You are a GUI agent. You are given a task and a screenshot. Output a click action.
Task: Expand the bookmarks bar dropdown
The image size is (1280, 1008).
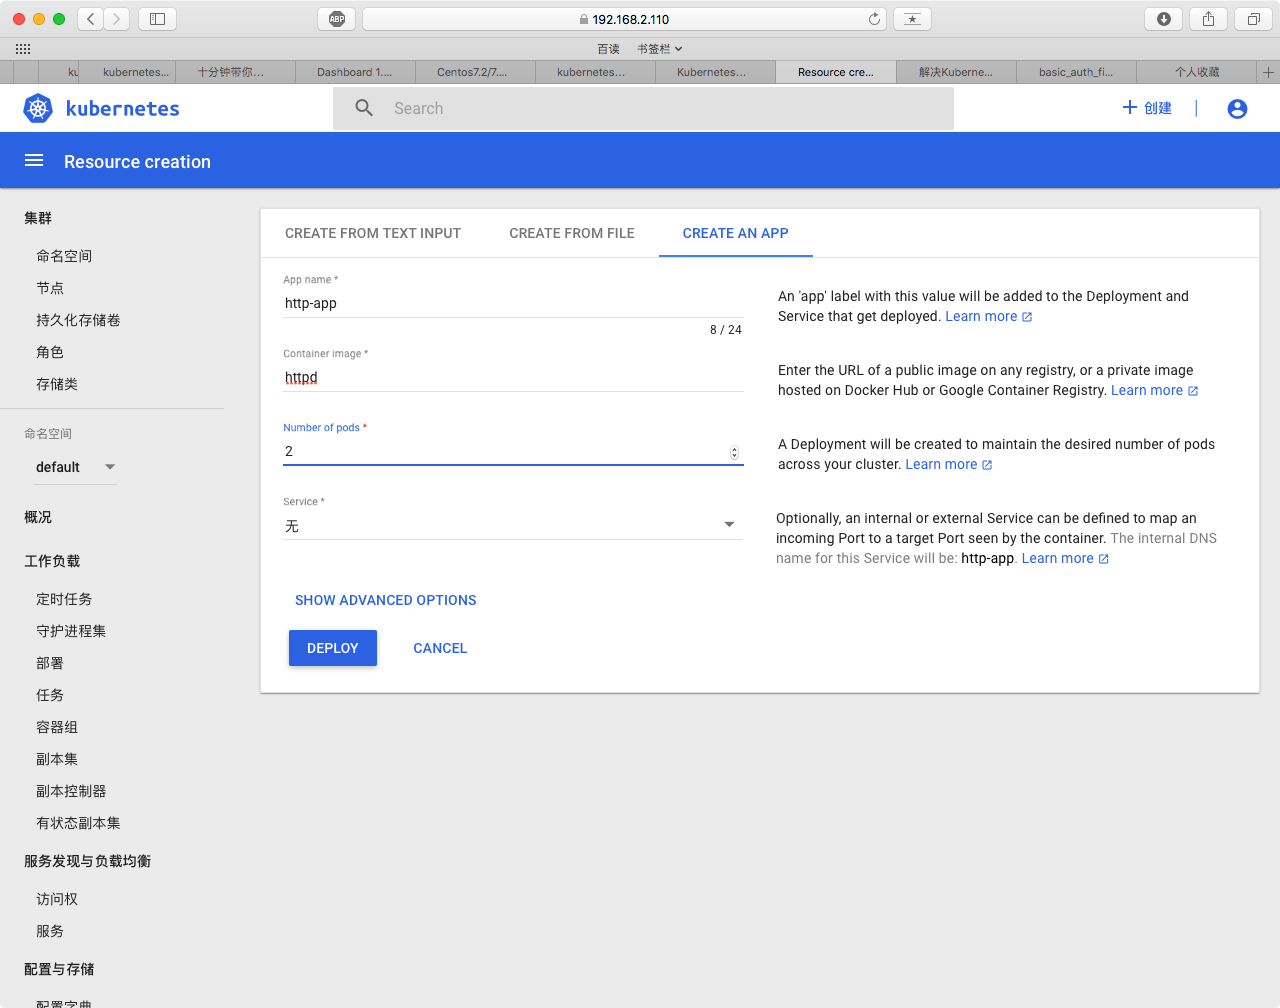(660, 49)
